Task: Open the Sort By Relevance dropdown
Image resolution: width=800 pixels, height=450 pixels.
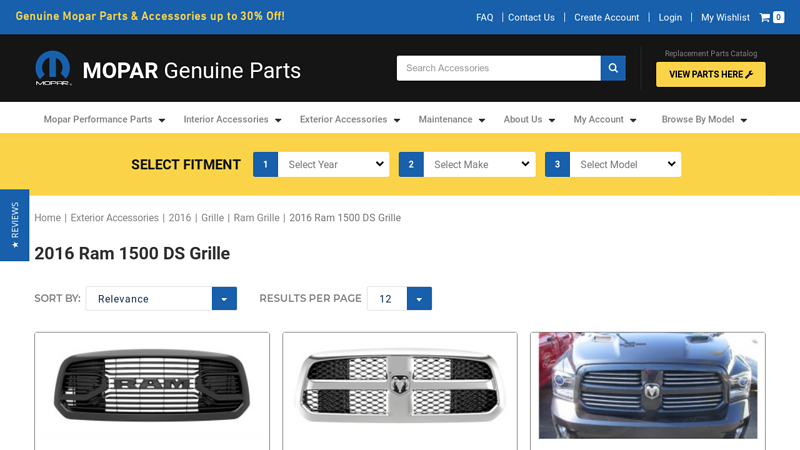Action: [x=161, y=298]
